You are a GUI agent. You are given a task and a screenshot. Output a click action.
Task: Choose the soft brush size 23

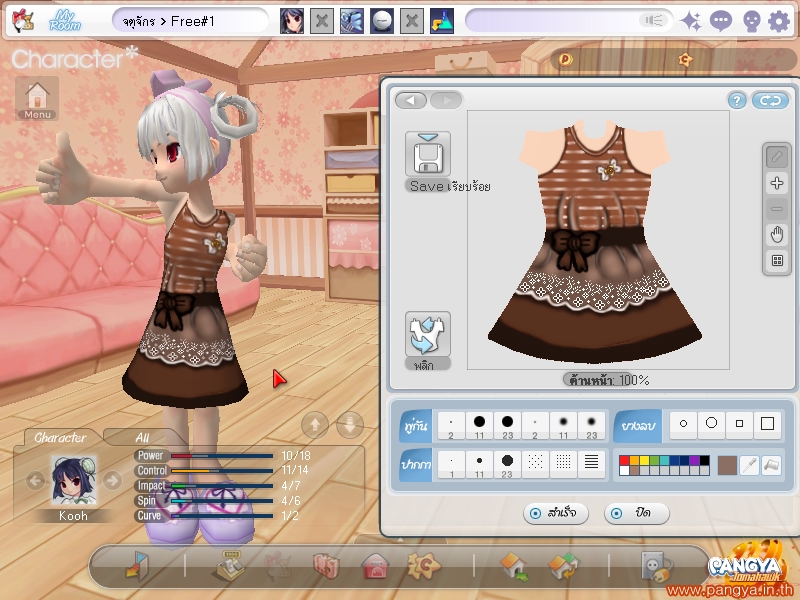(591, 426)
